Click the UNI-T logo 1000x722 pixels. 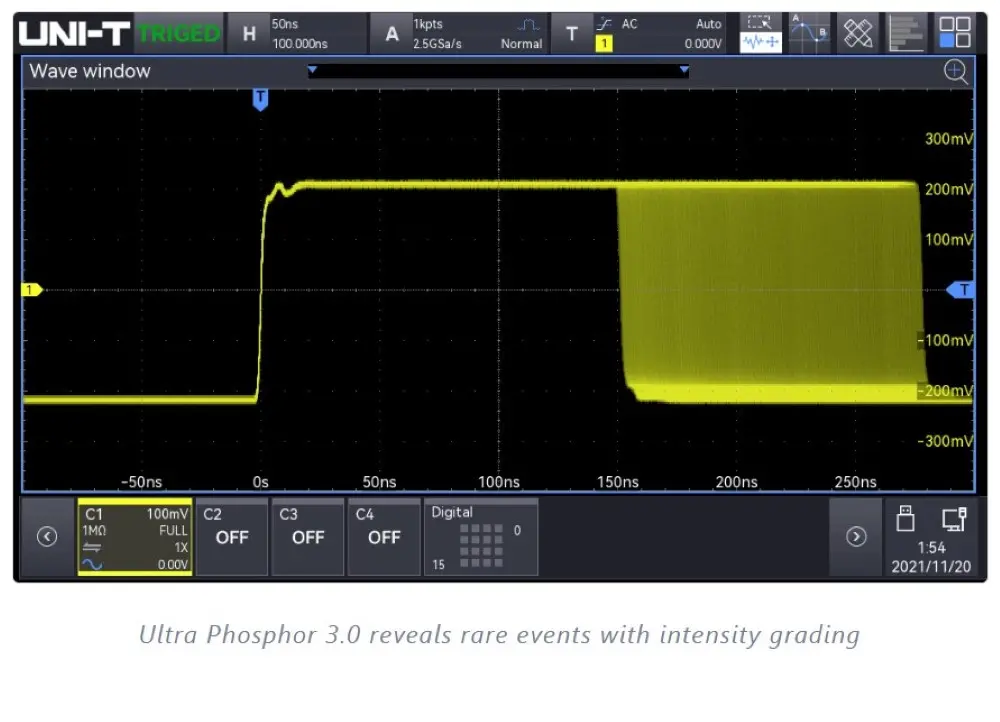coord(74,33)
